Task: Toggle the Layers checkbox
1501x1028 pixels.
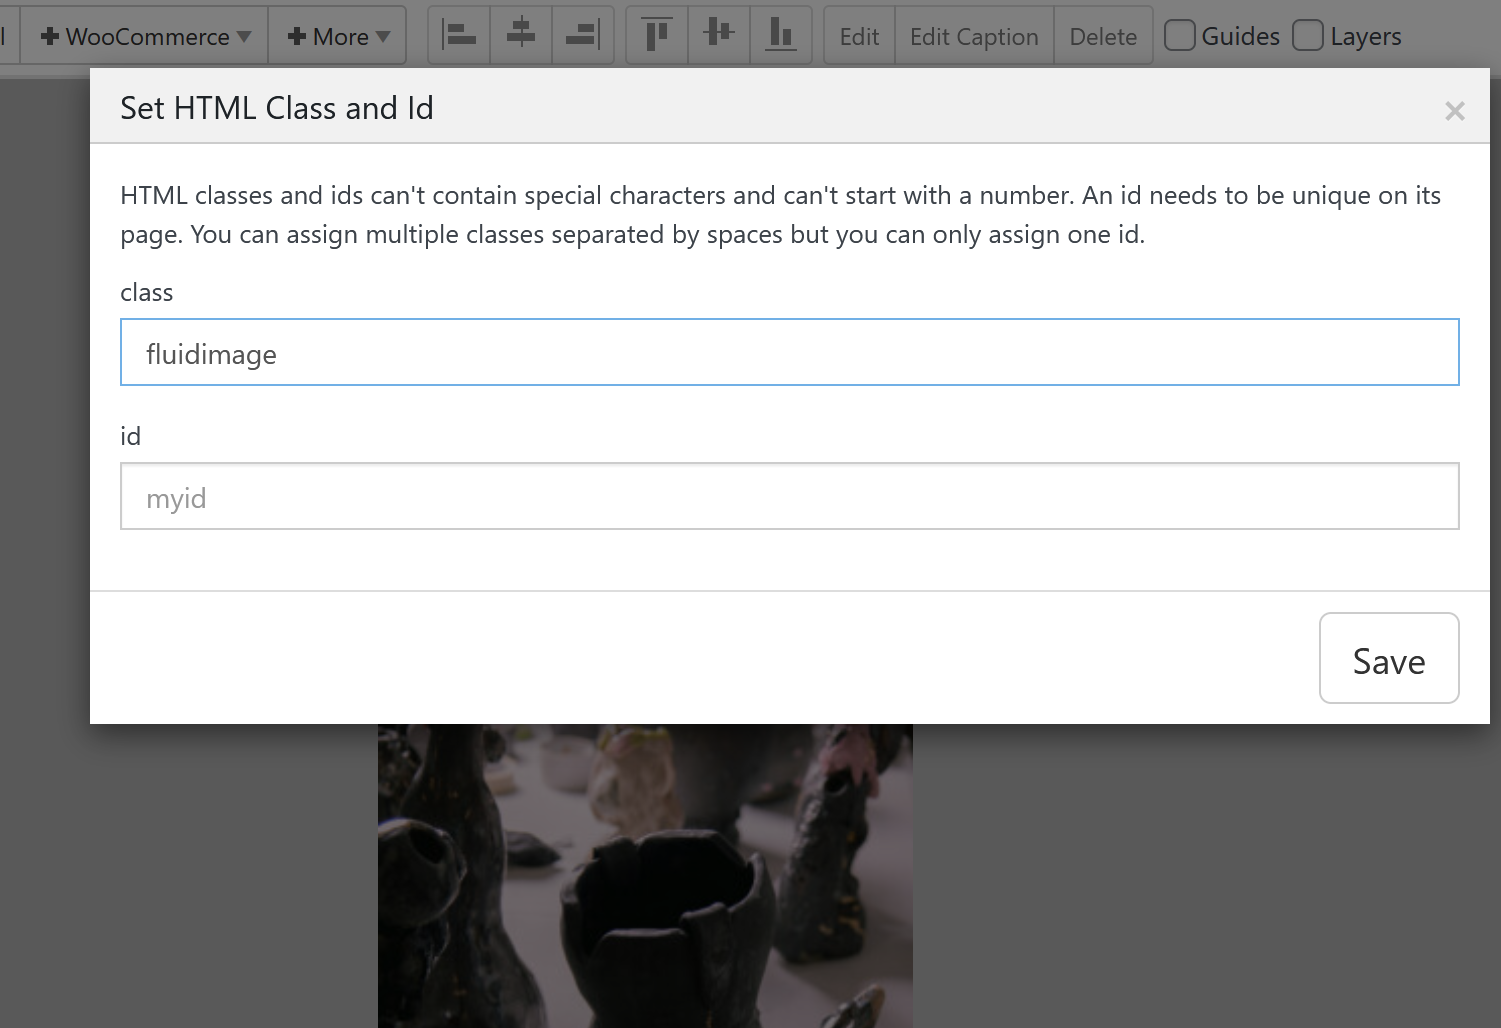Action: pyautogui.click(x=1308, y=36)
